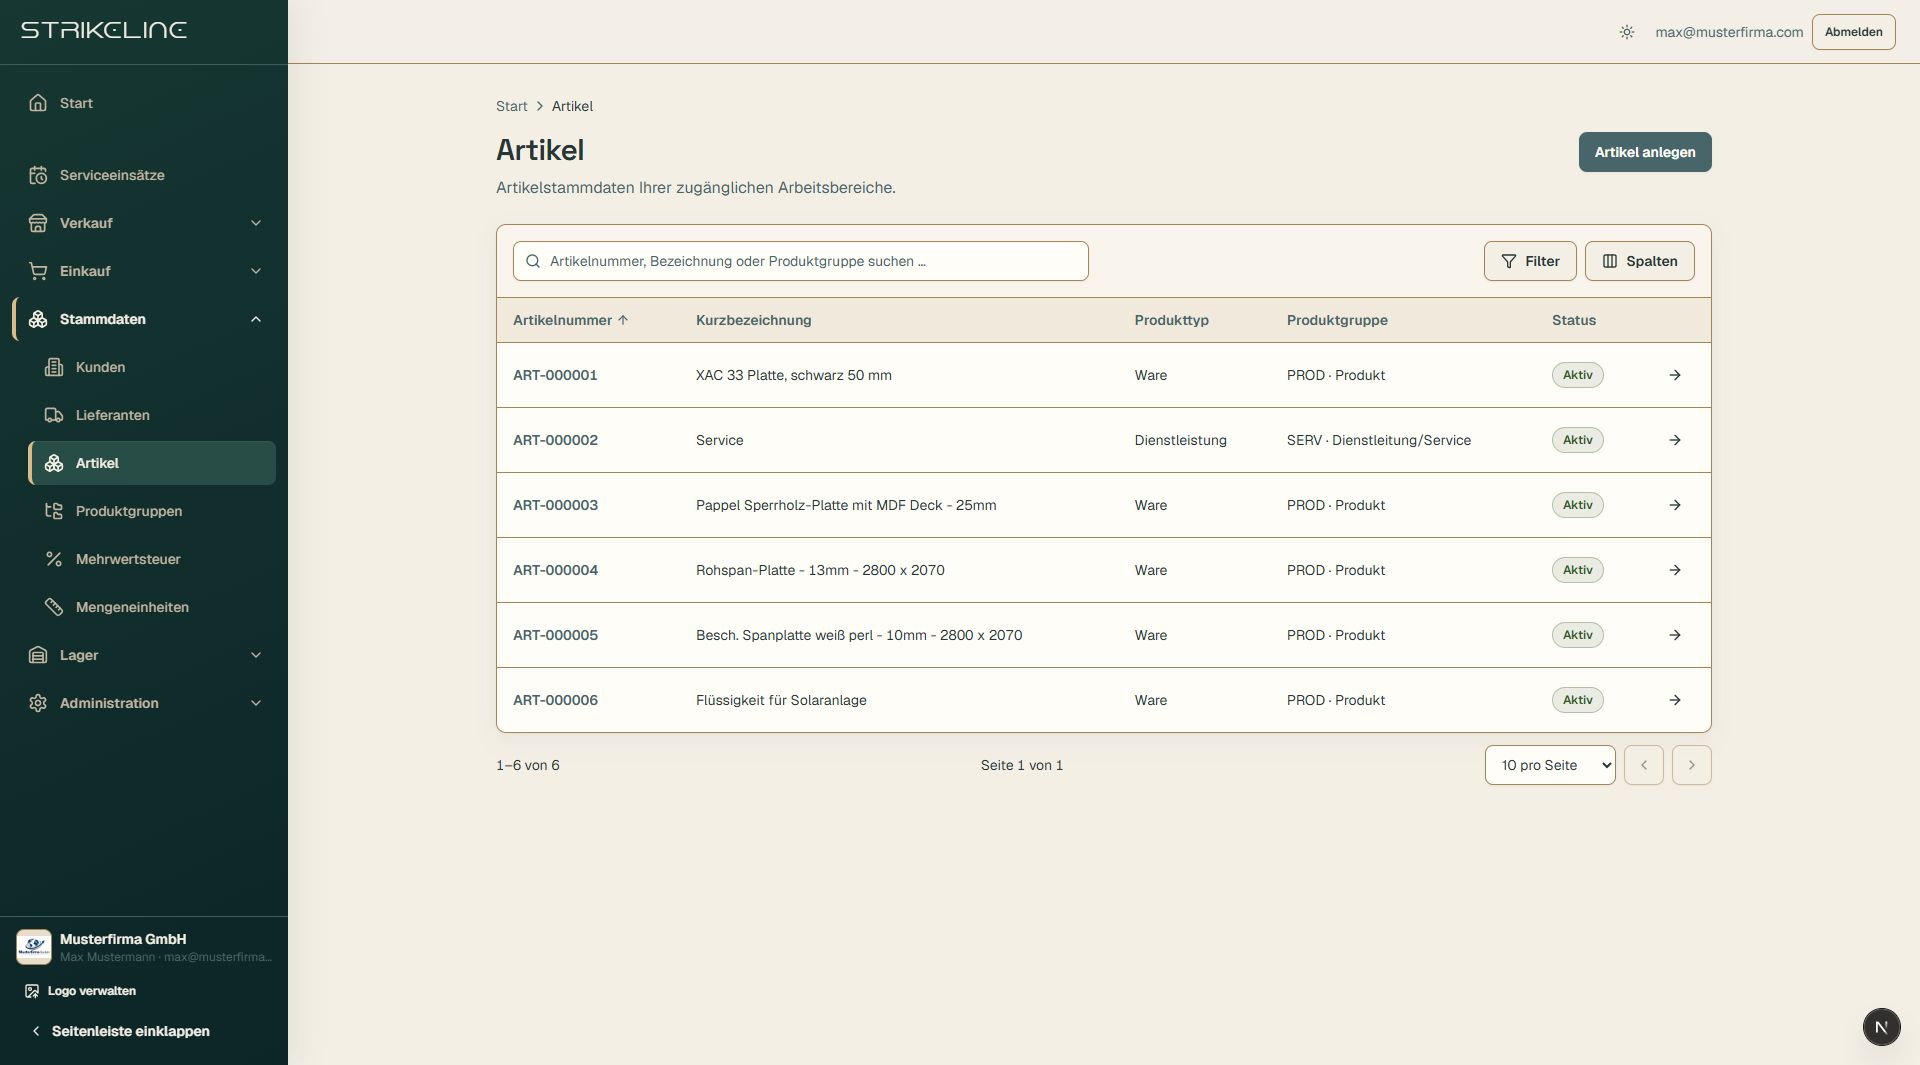Click the Start breadcrumb link
Viewport: 1920px width, 1065px height.
511,106
